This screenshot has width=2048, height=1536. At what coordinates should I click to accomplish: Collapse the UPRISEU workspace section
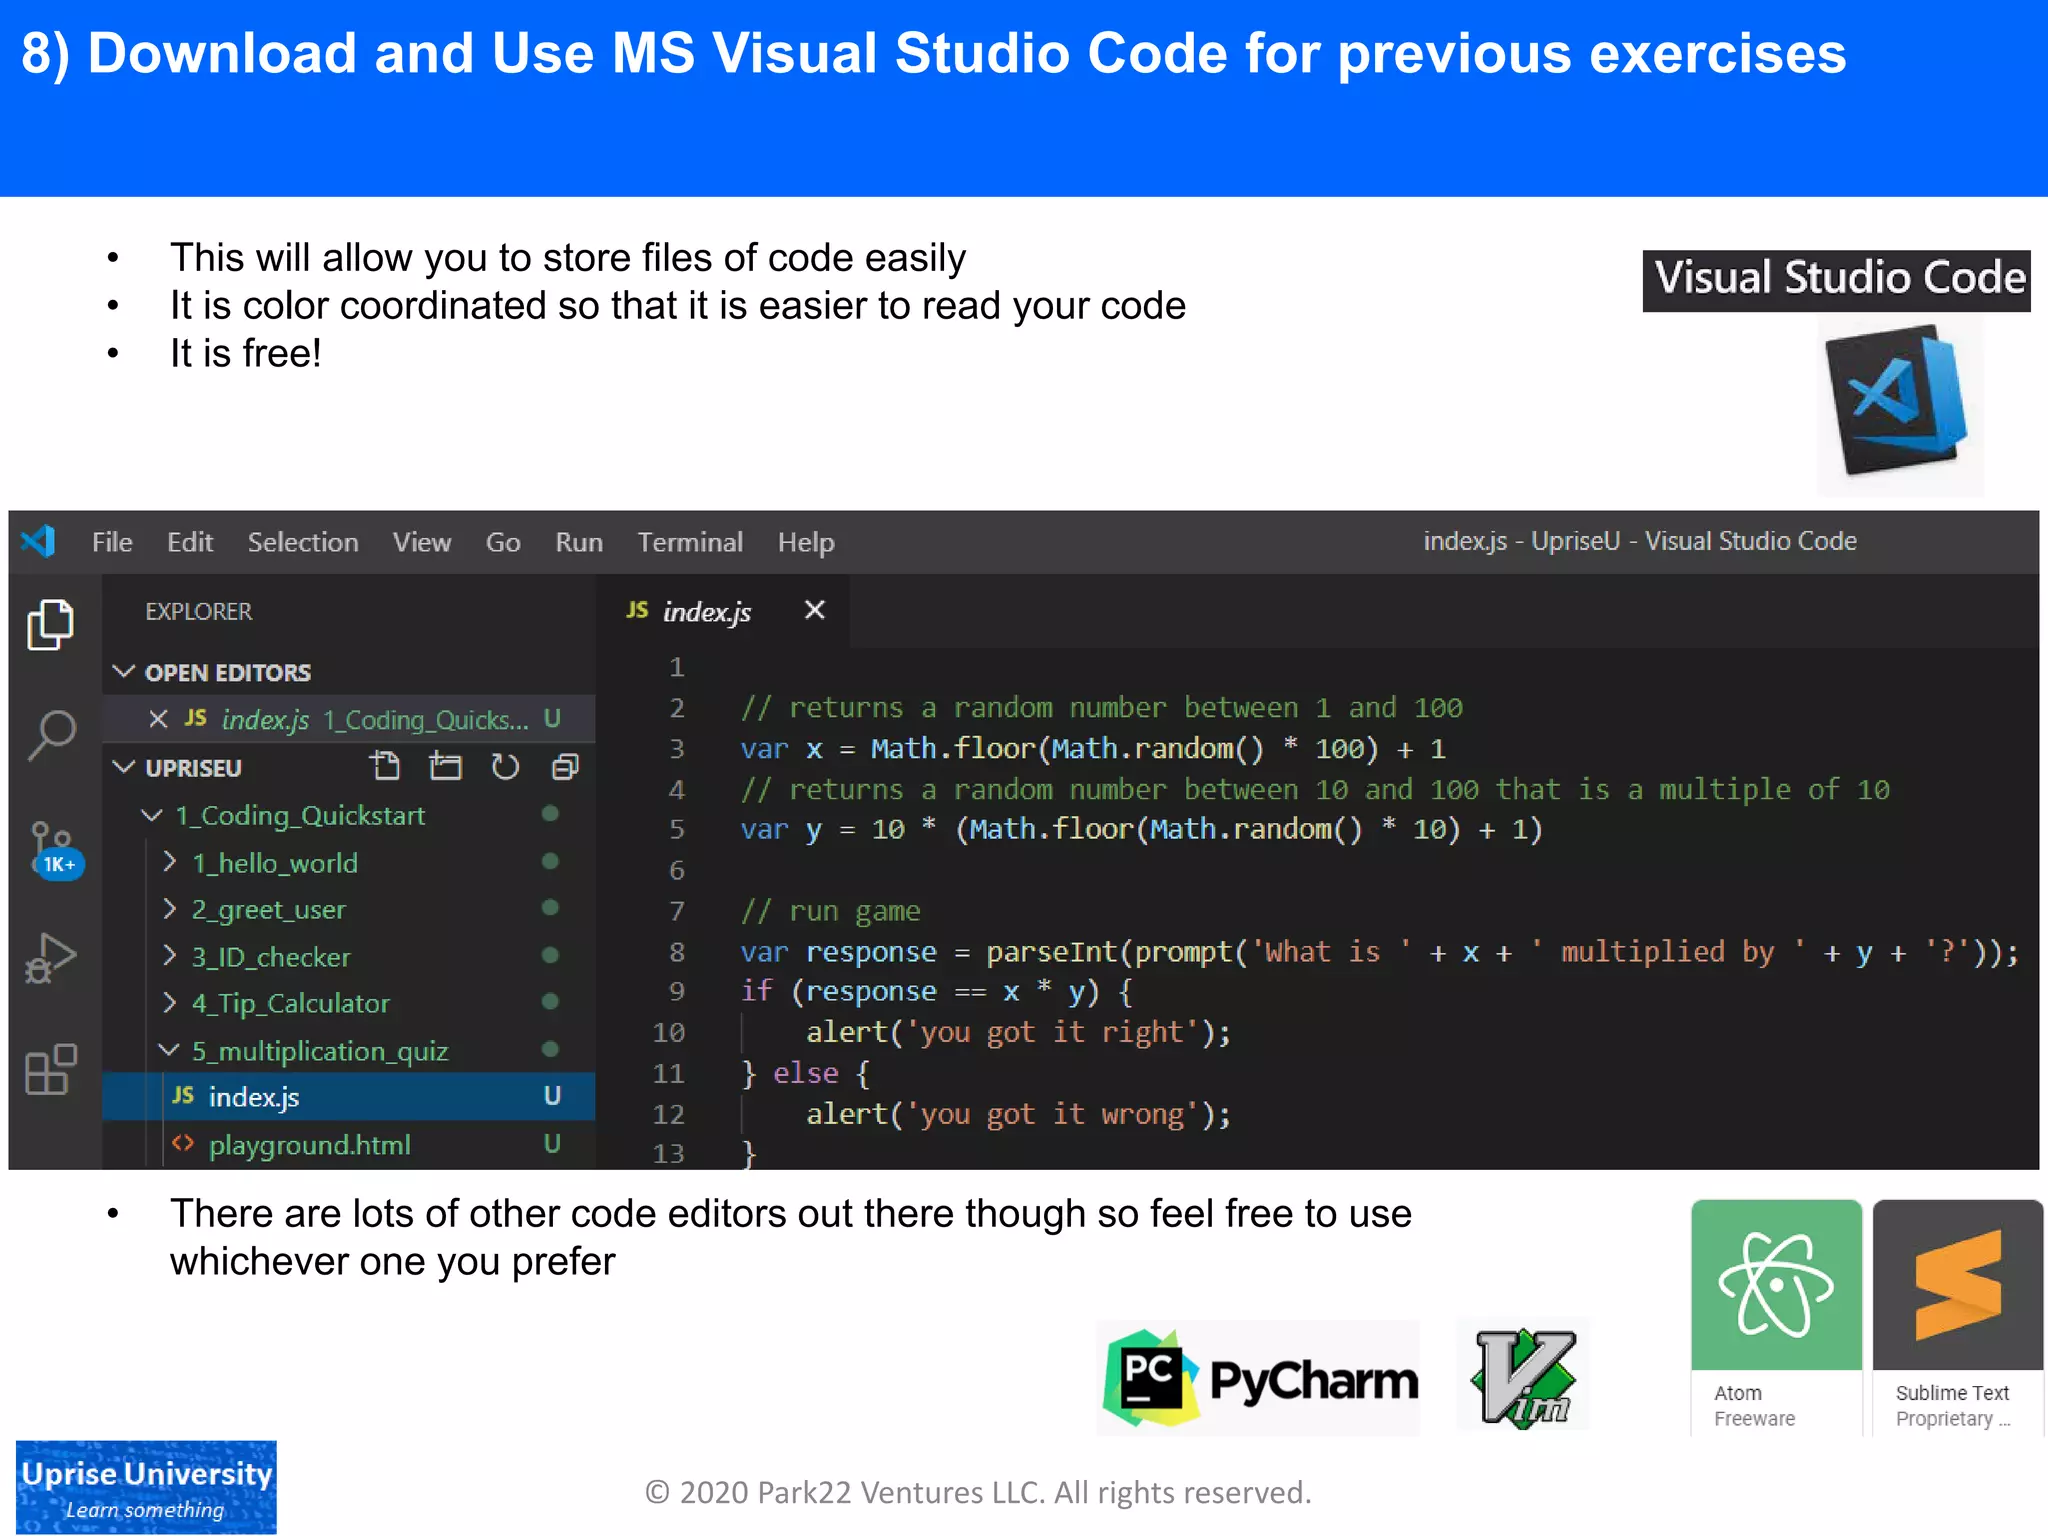[193, 768]
